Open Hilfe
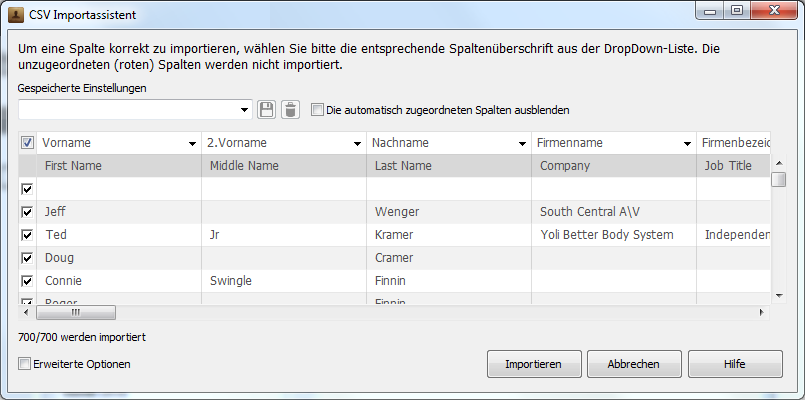Image resolution: width=805 pixels, height=400 pixels. (735, 364)
